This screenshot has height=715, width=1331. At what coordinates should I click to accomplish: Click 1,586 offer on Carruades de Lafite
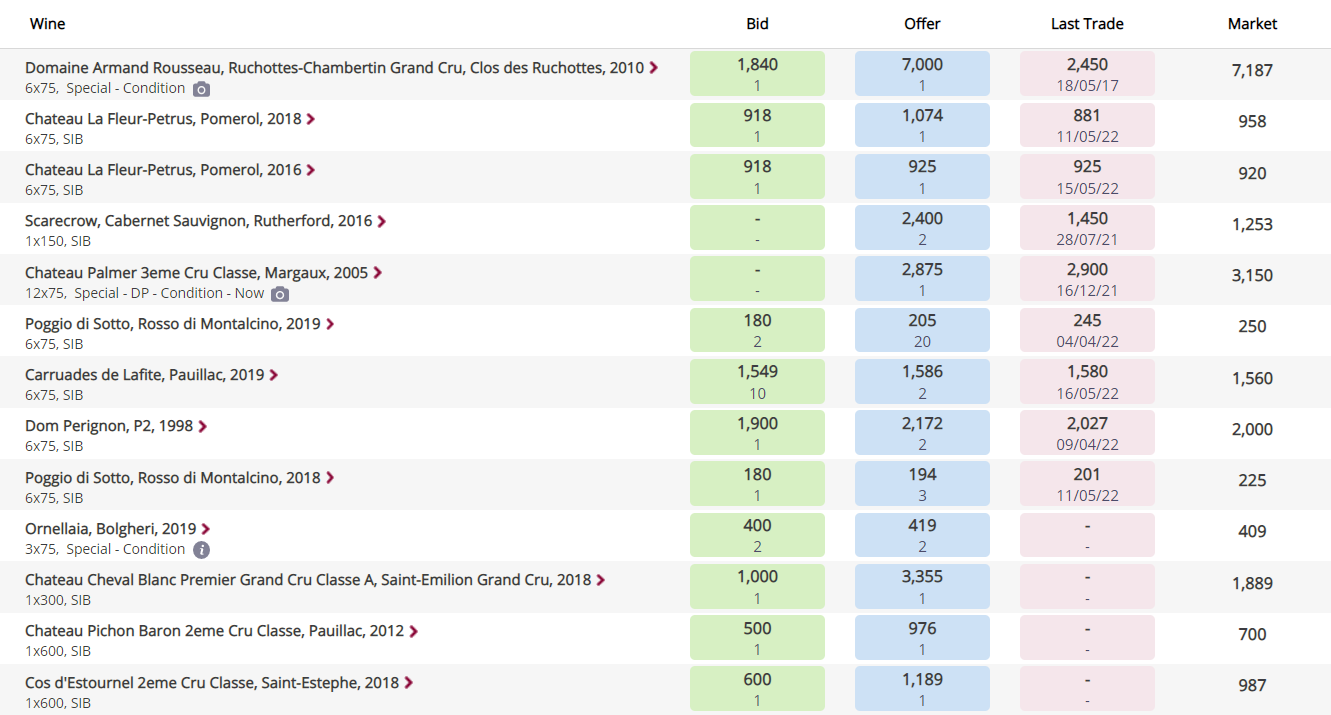(x=922, y=382)
